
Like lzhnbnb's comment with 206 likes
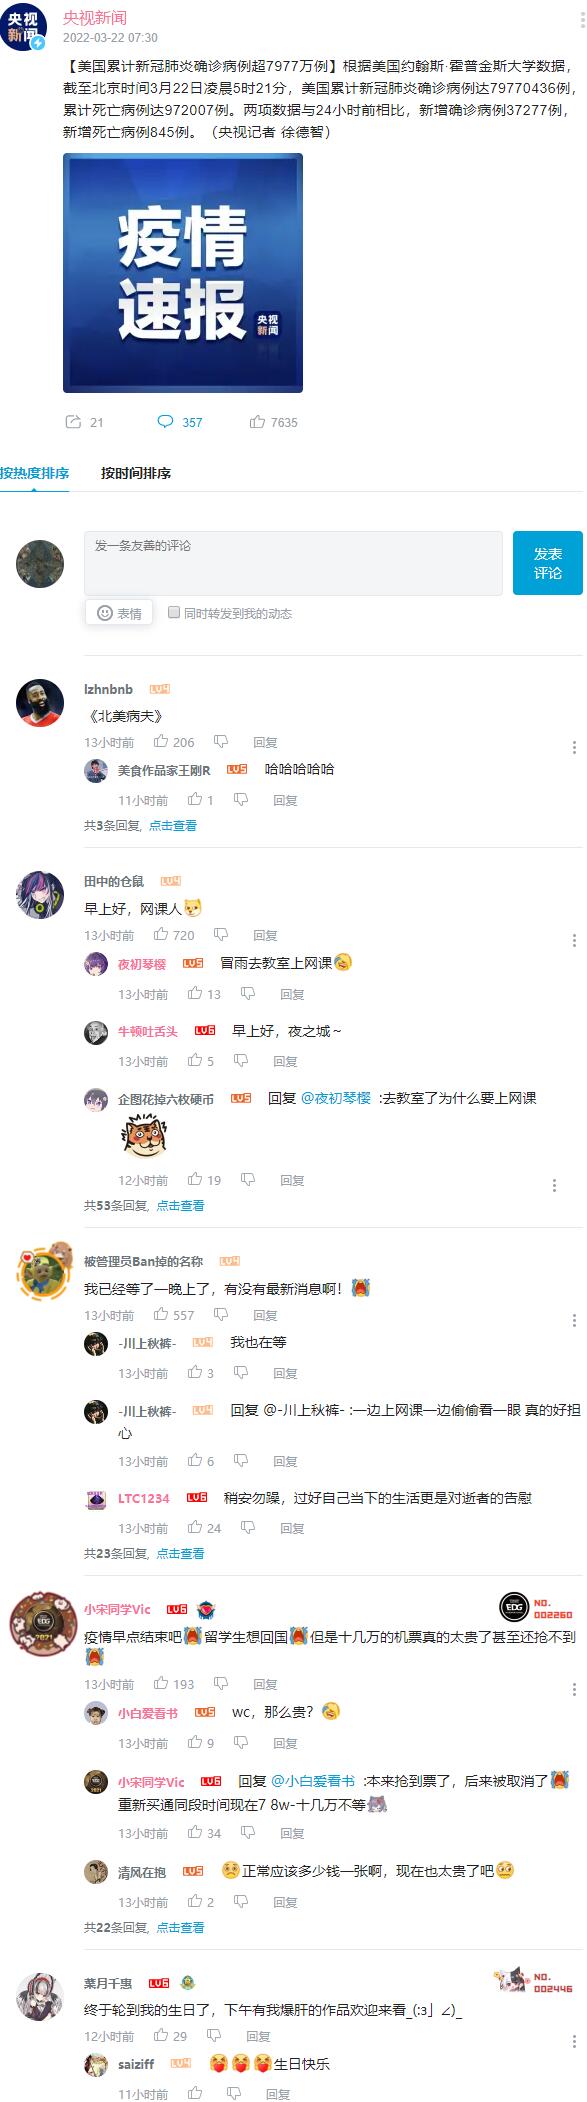click(161, 741)
